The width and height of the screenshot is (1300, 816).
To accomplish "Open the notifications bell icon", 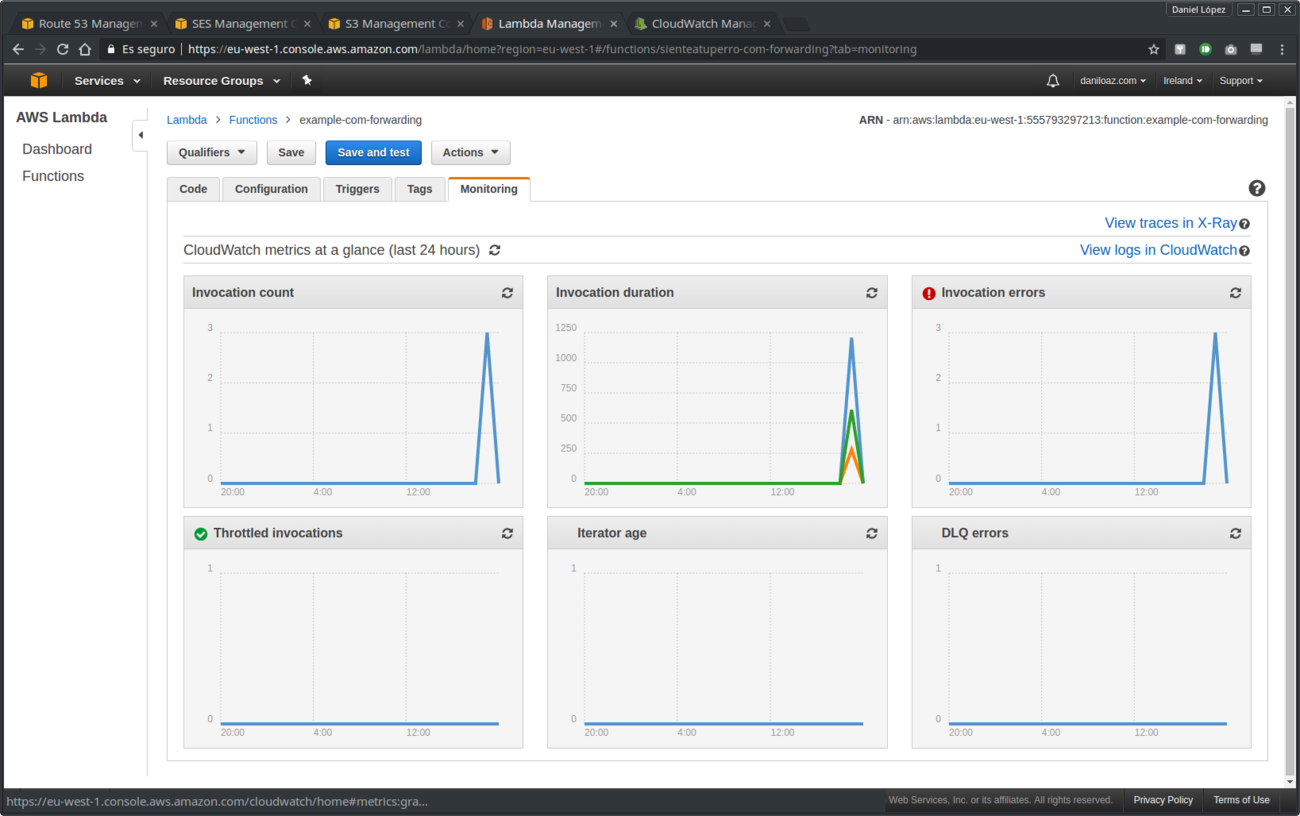I will click(x=1053, y=80).
